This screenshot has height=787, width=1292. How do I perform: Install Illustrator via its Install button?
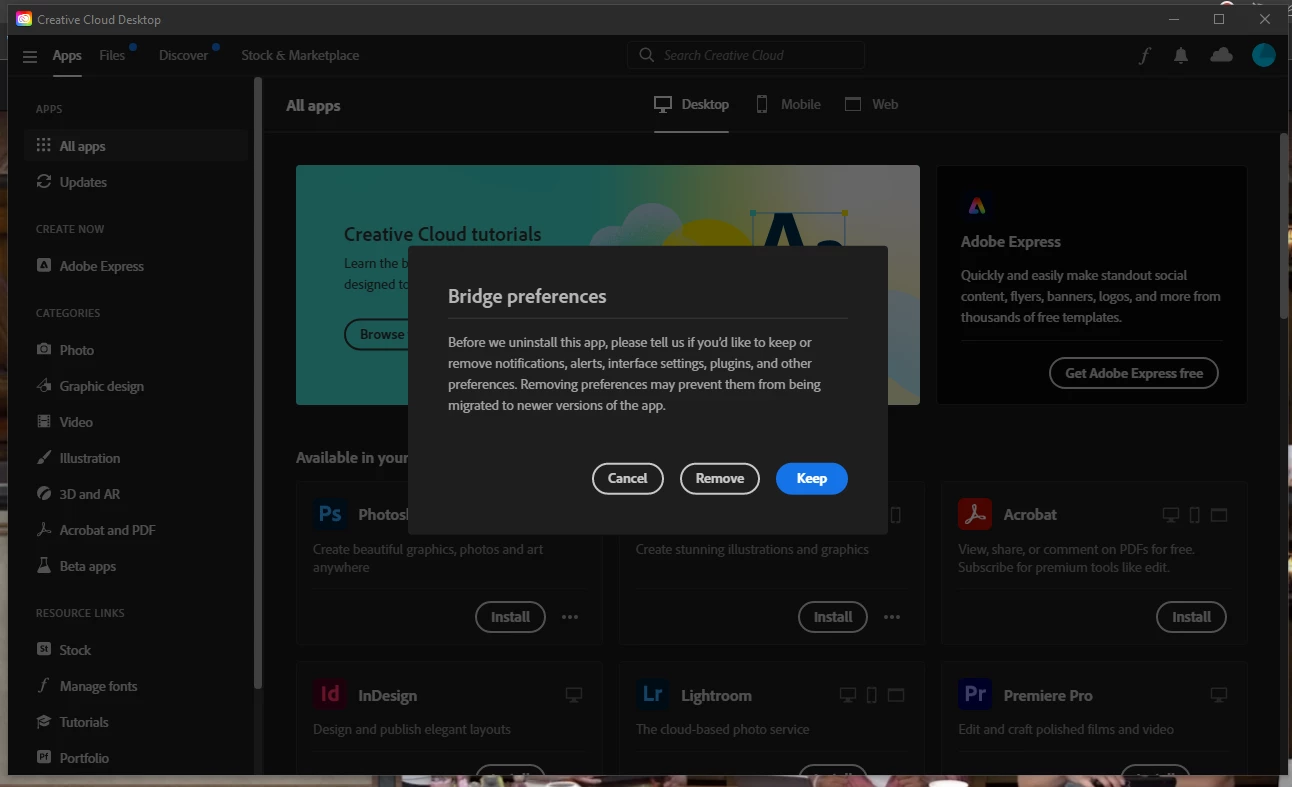pyautogui.click(x=833, y=617)
